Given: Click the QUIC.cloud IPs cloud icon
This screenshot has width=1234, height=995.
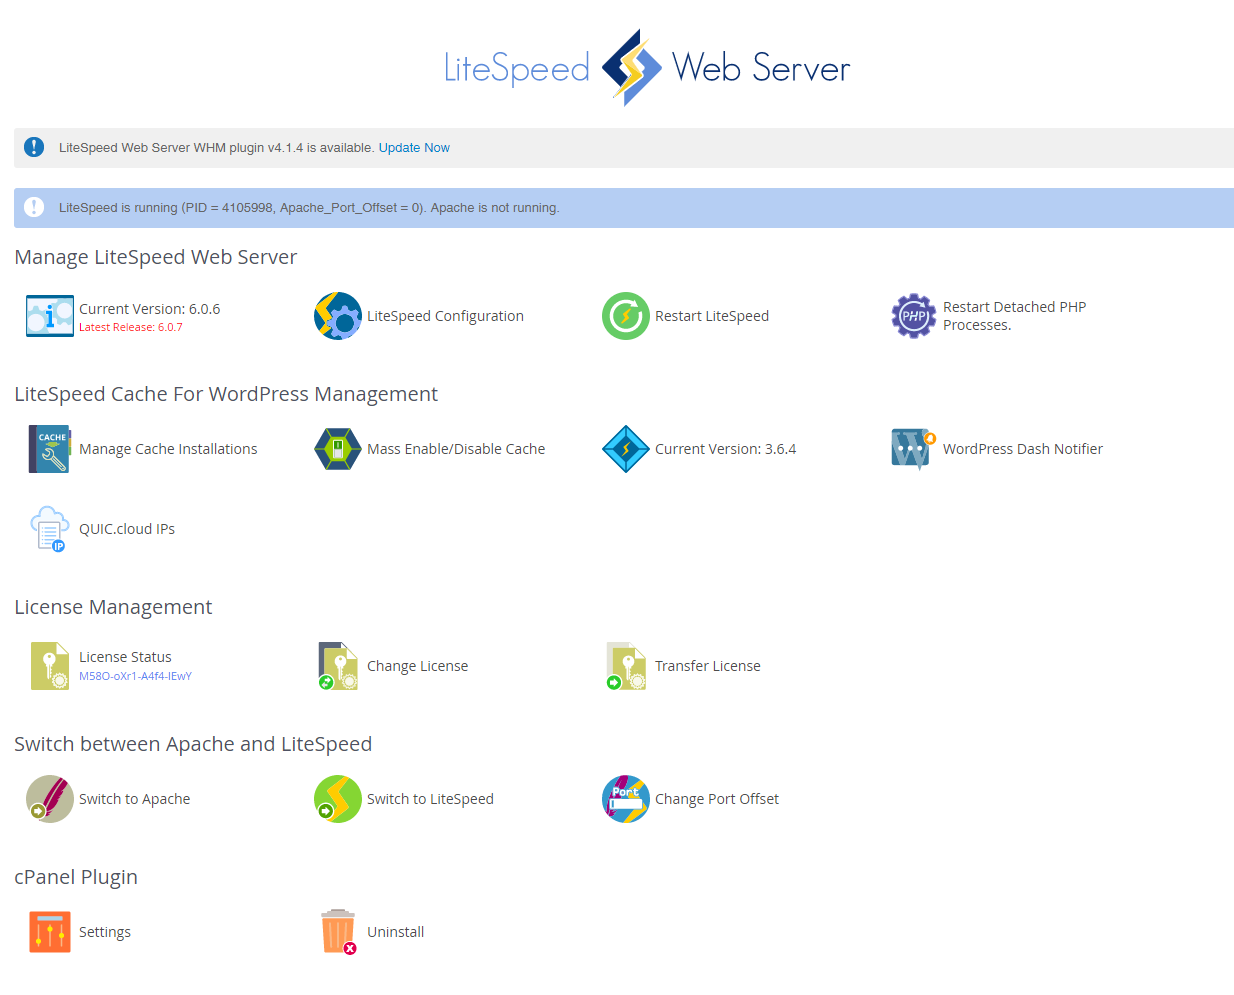Looking at the screenshot, I should click(50, 529).
